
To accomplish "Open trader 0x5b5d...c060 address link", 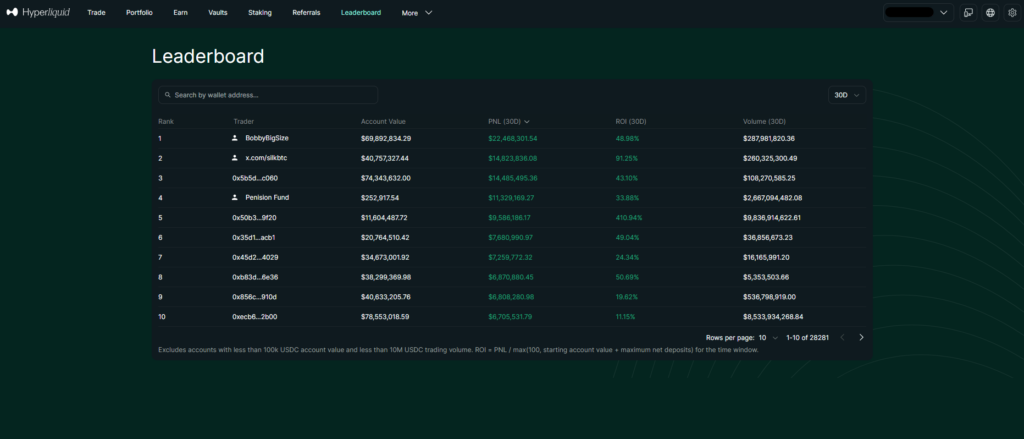I will [254, 178].
